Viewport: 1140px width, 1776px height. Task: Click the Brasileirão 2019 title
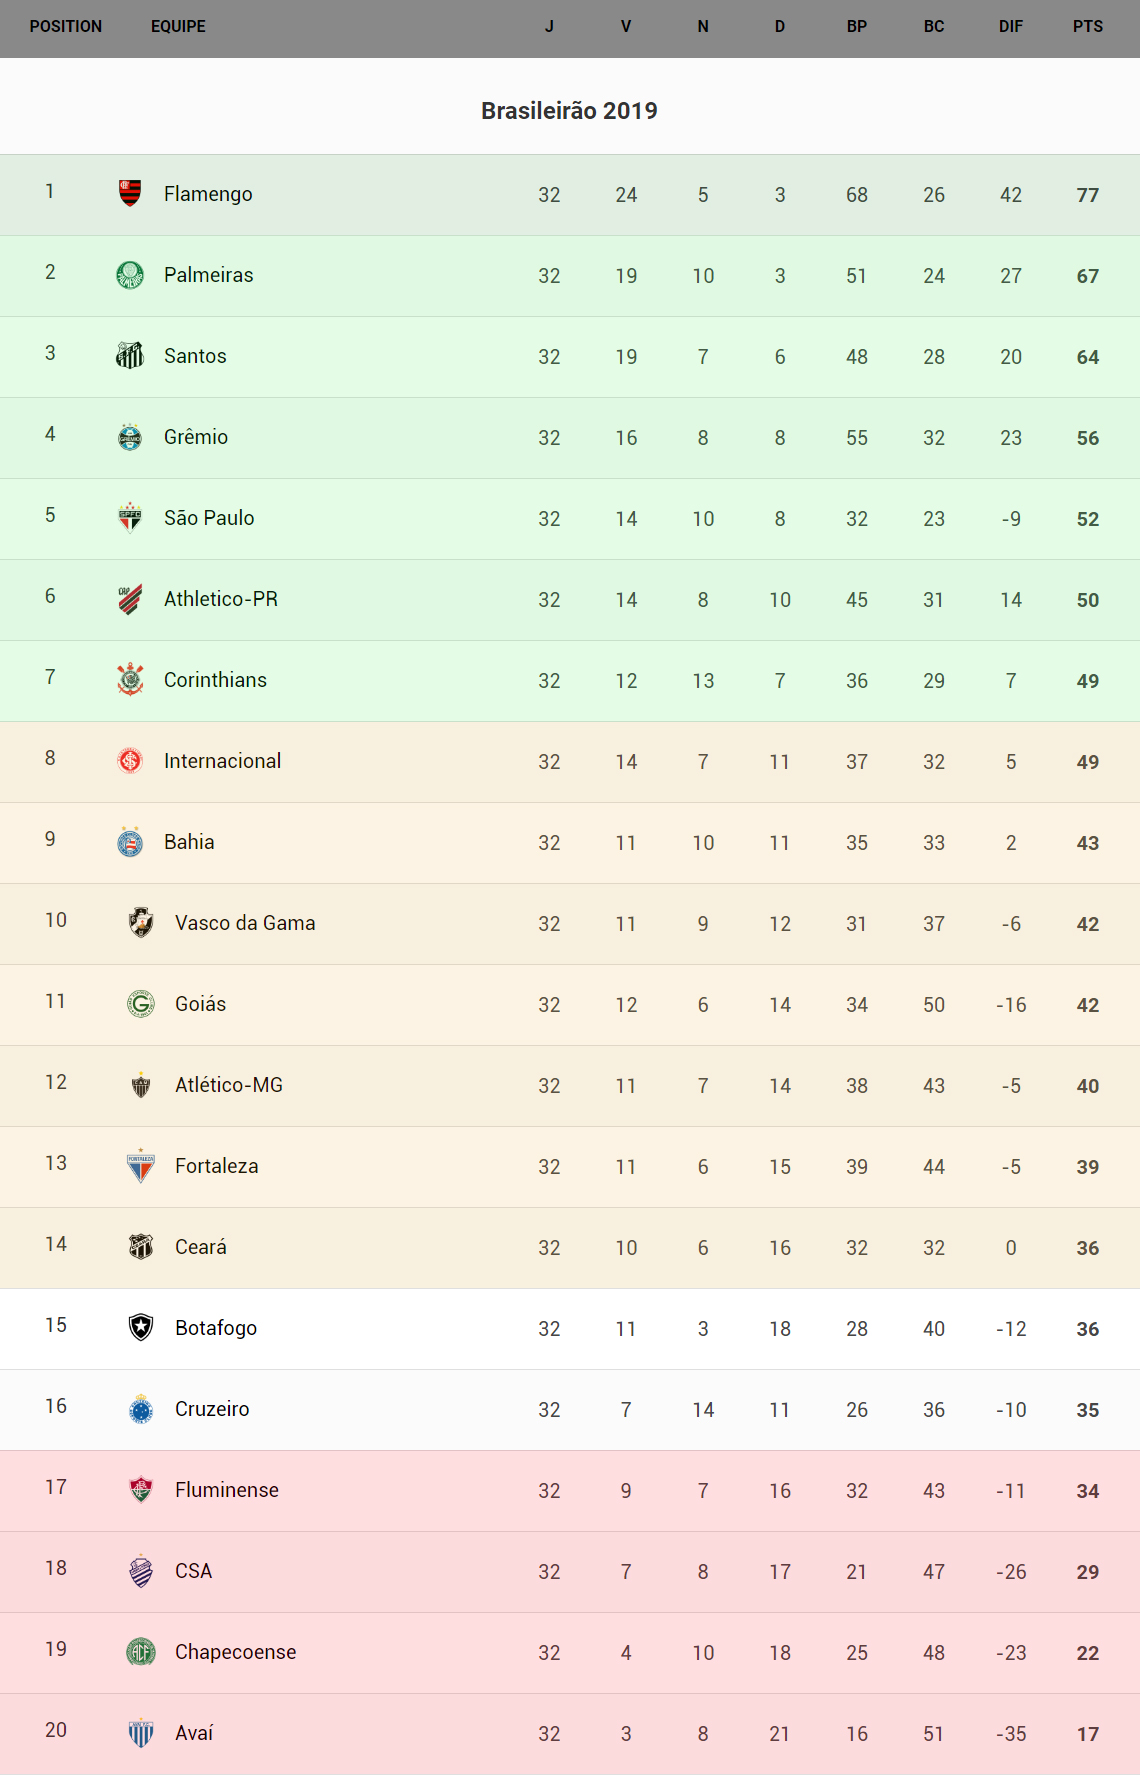click(x=569, y=111)
